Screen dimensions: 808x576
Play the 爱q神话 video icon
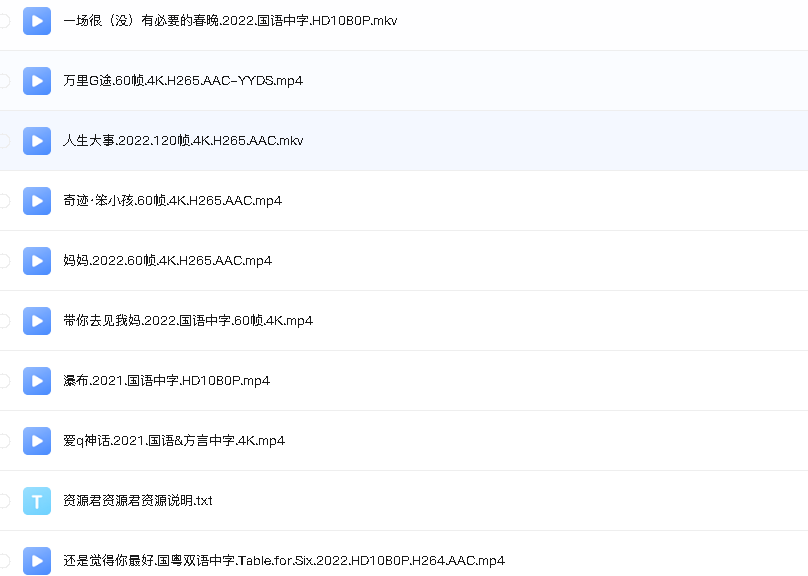coord(37,440)
